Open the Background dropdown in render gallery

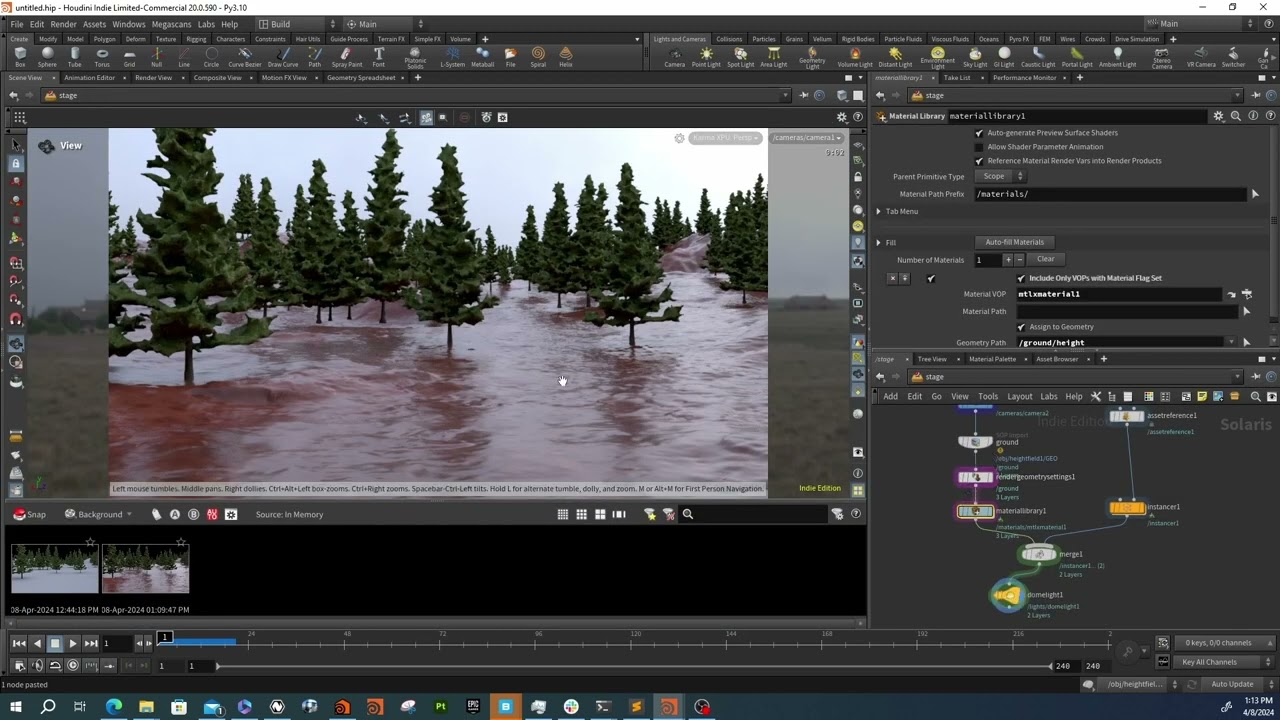[x=99, y=514]
